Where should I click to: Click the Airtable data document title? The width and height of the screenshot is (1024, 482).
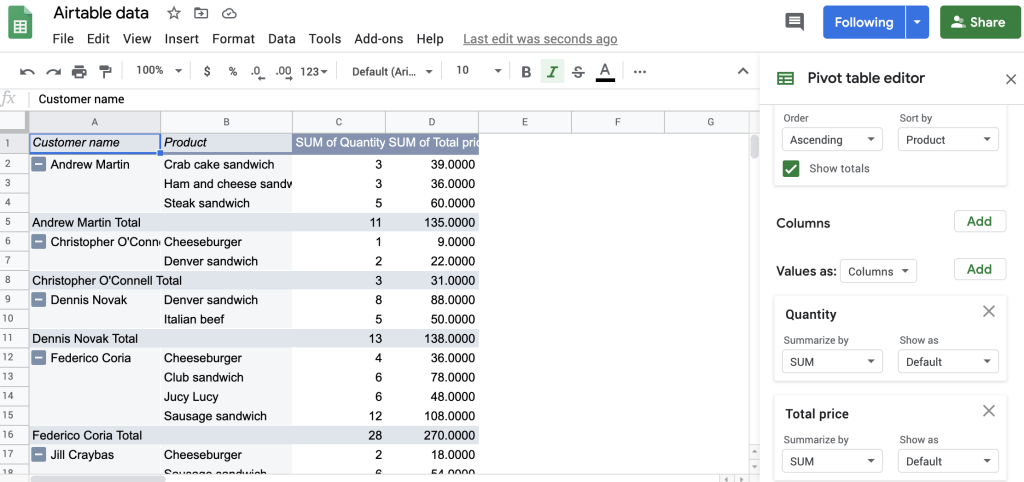click(101, 13)
